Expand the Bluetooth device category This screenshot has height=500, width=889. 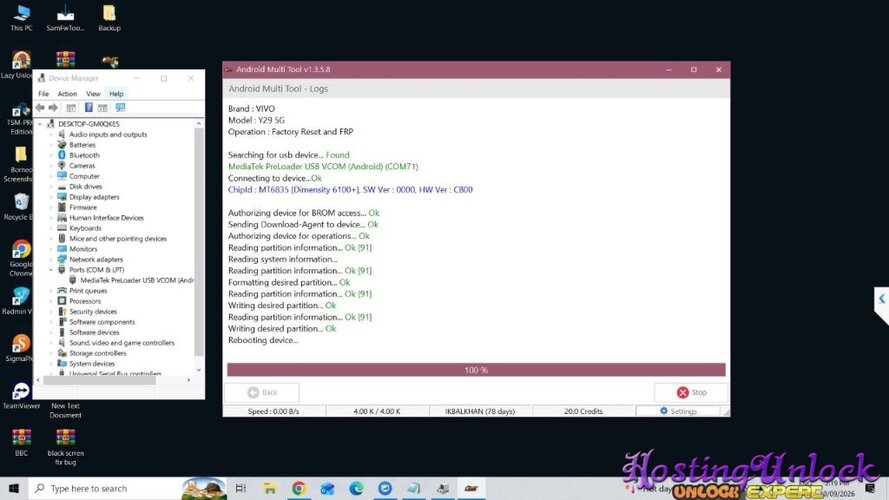tap(51, 155)
